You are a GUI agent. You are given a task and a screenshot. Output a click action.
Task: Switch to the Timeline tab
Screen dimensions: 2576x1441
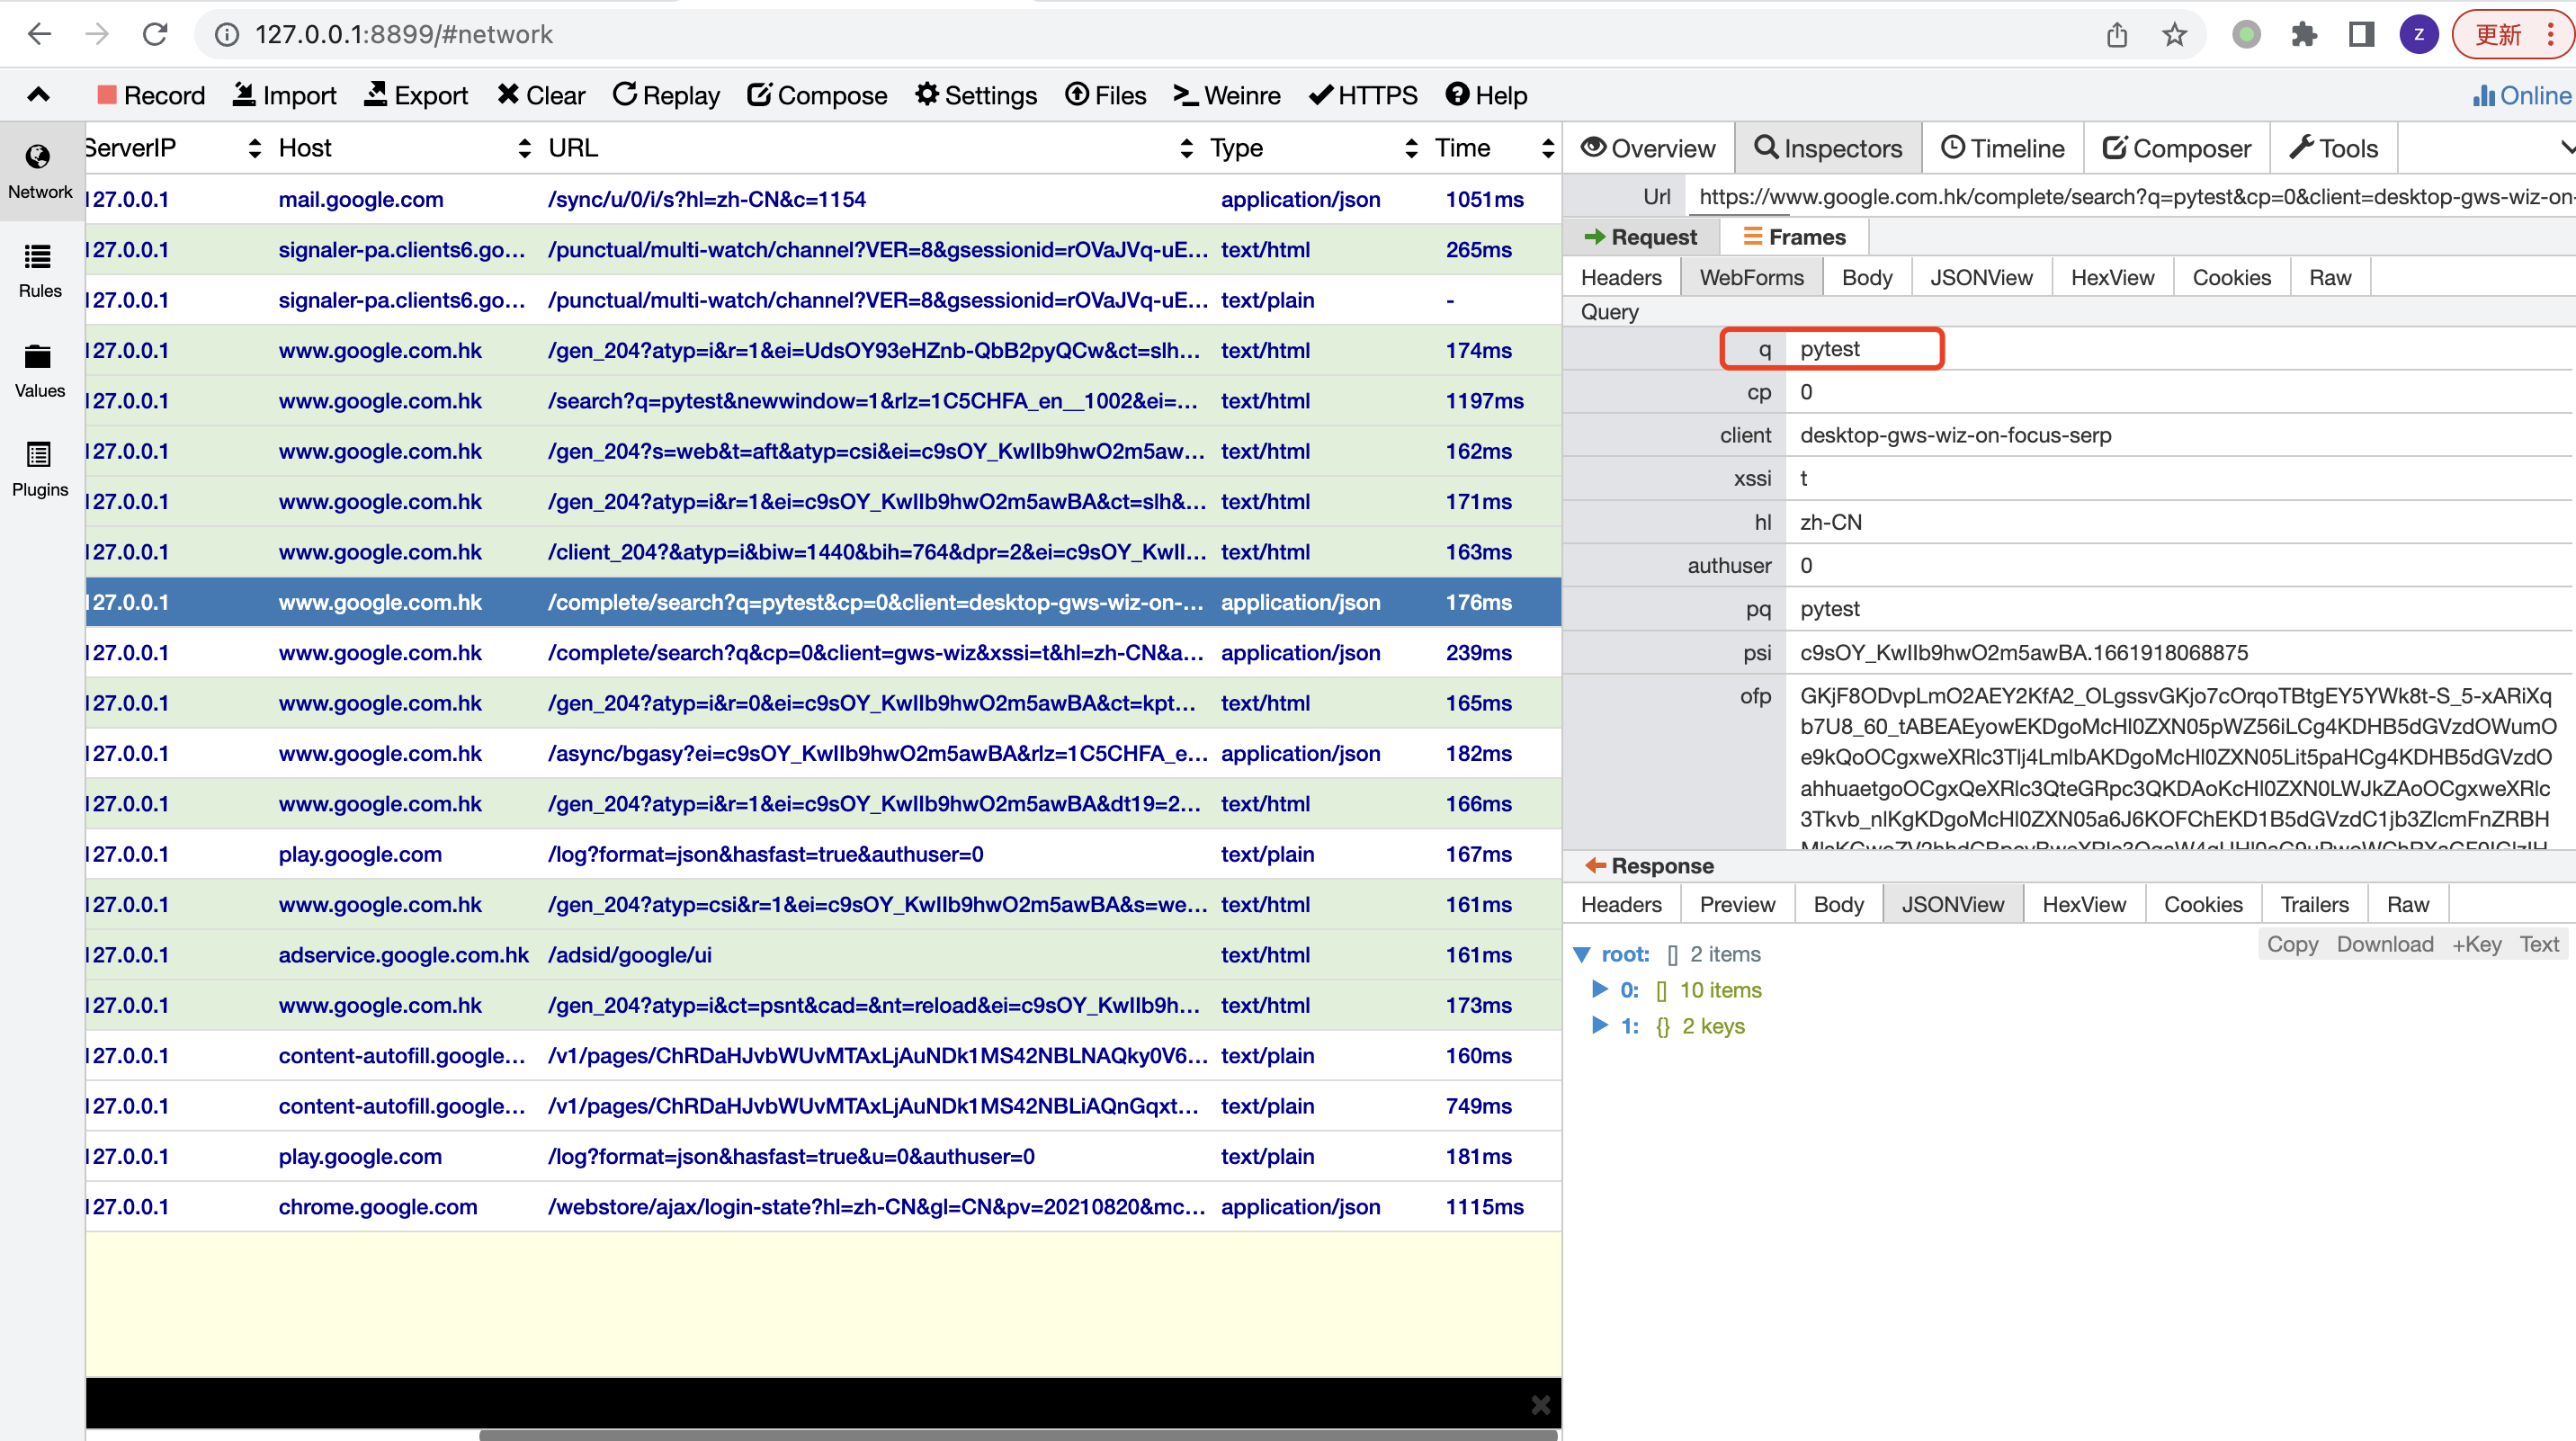point(2003,148)
